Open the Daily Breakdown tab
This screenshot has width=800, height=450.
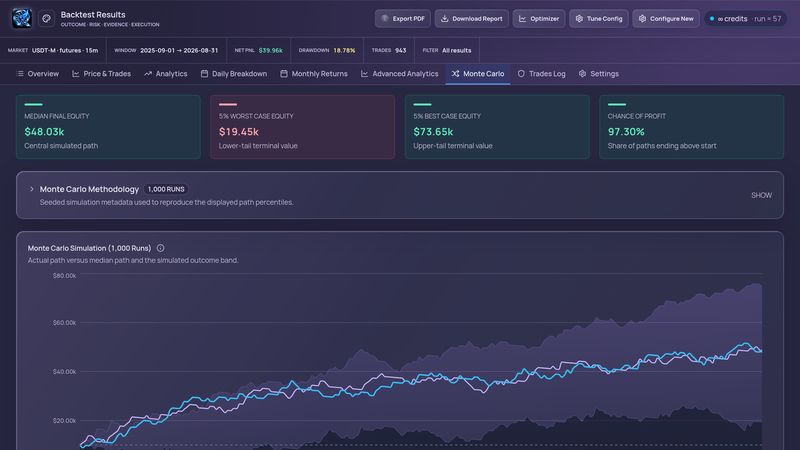click(x=234, y=74)
